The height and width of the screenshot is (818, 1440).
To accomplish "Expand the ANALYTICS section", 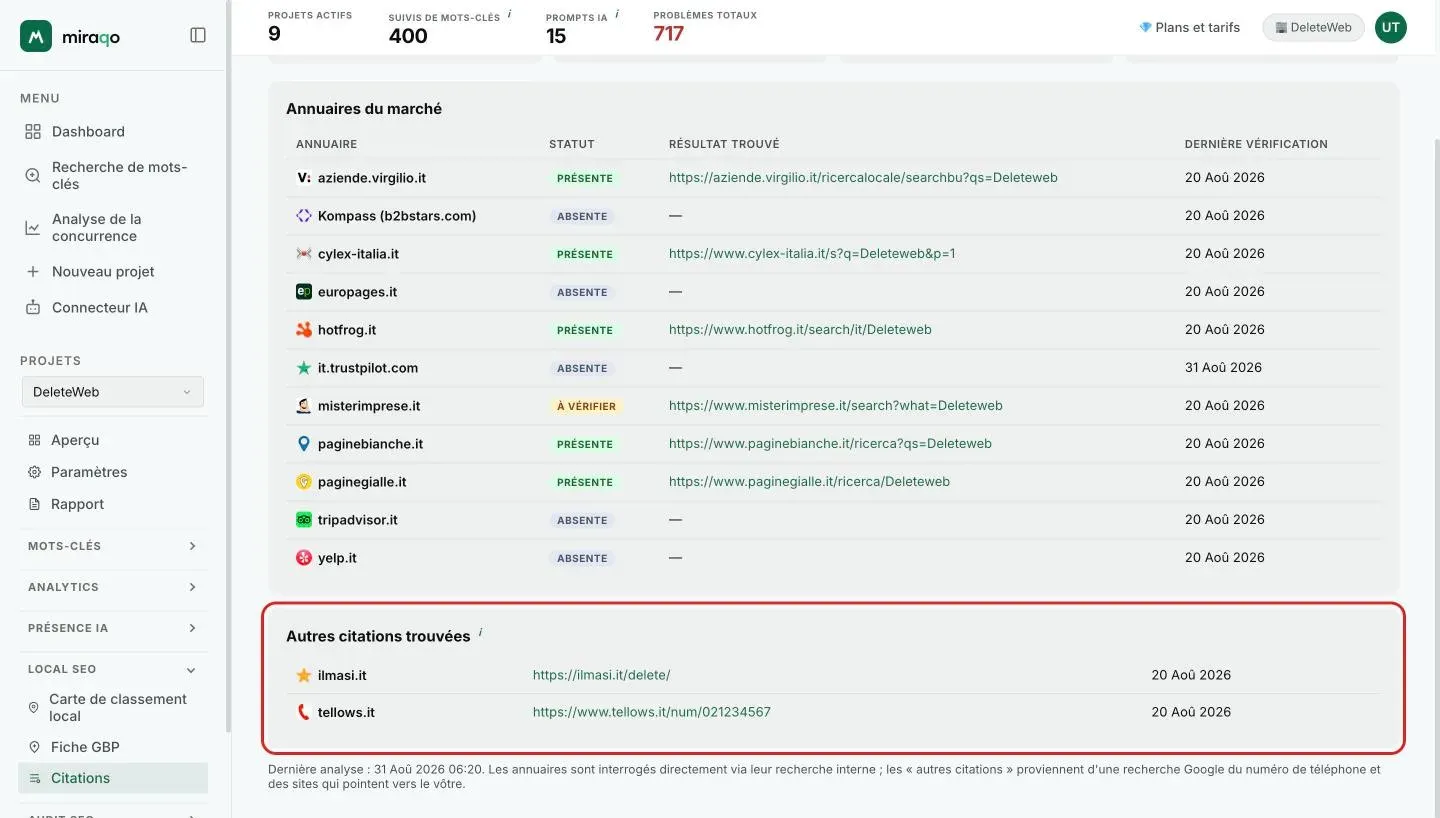I will click(113, 587).
